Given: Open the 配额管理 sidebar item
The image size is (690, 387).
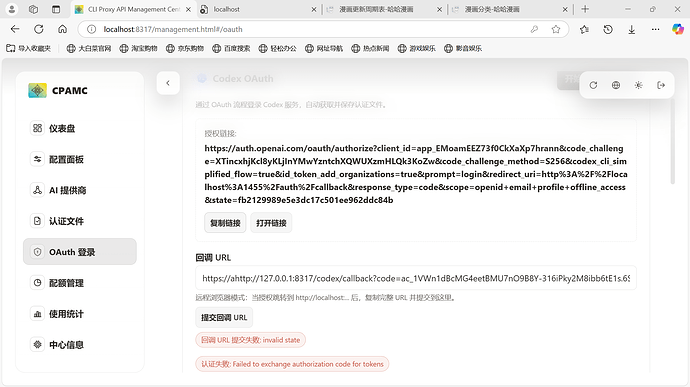Looking at the screenshot, I should click(80, 283).
